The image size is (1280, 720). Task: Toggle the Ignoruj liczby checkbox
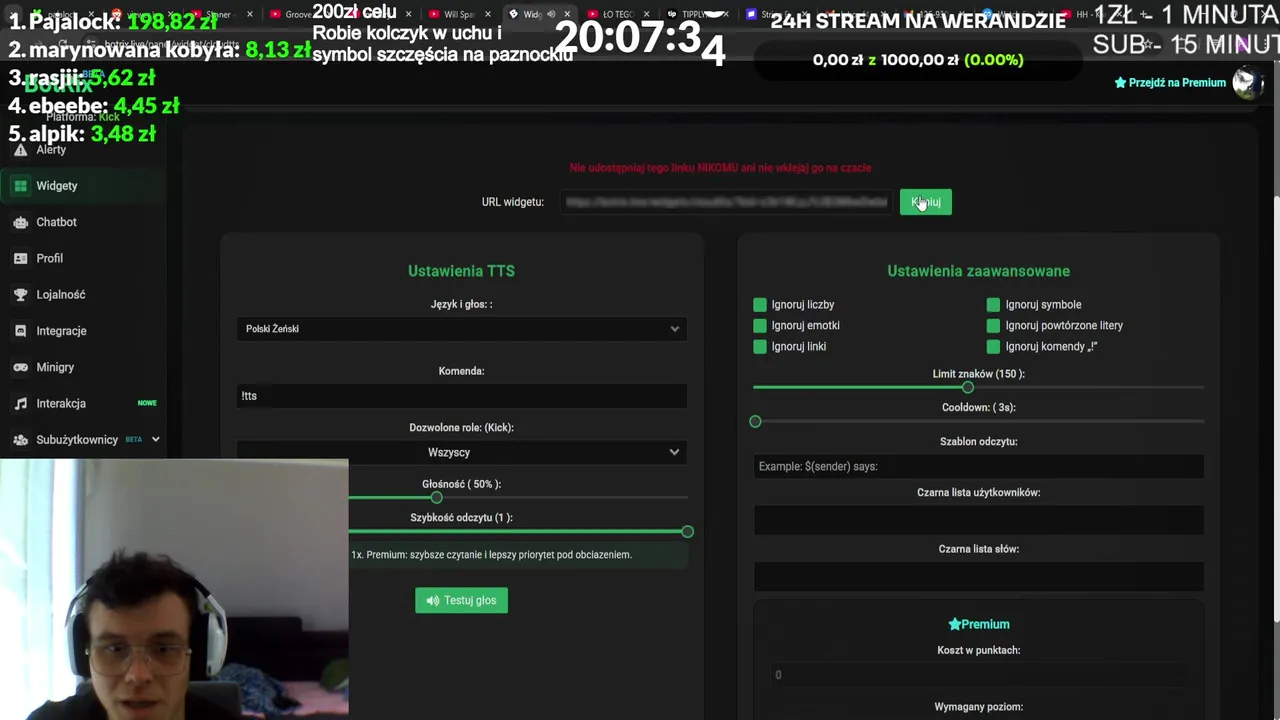[x=760, y=305]
